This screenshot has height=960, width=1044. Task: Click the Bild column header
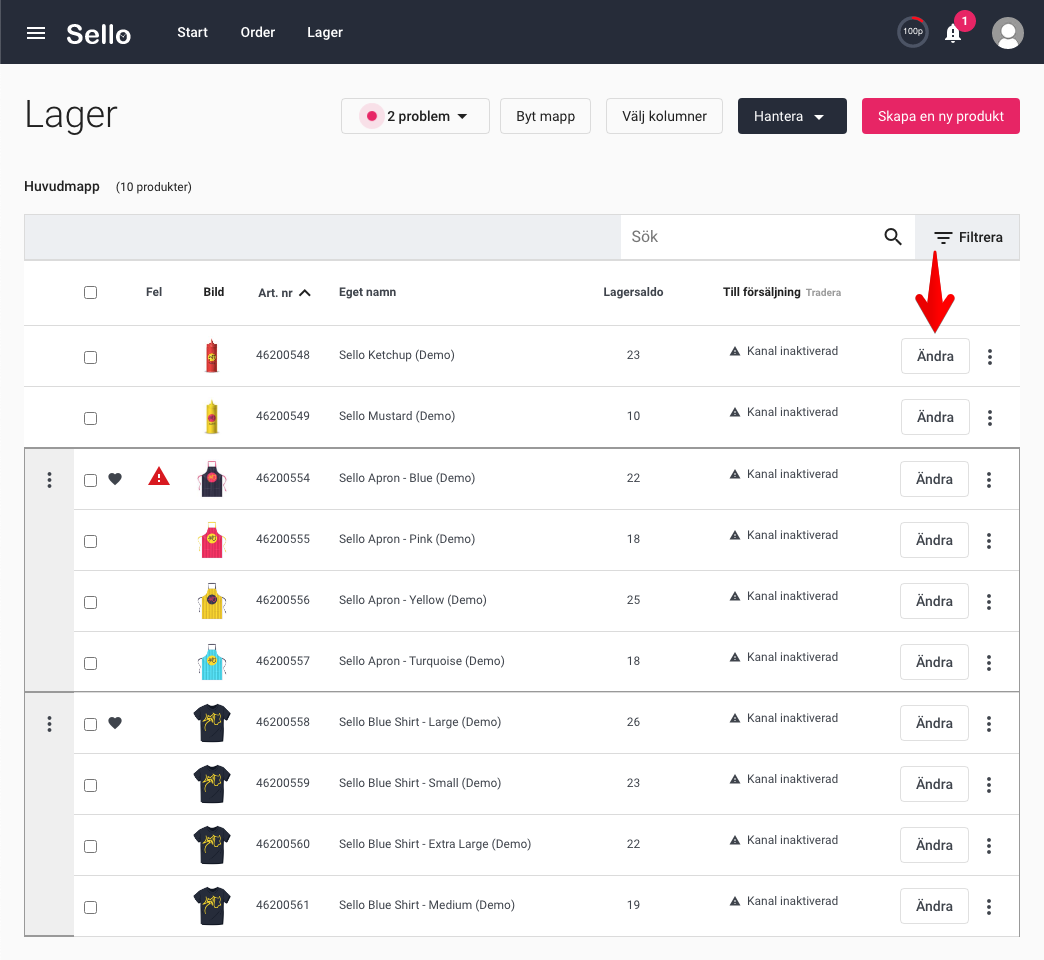click(214, 292)
